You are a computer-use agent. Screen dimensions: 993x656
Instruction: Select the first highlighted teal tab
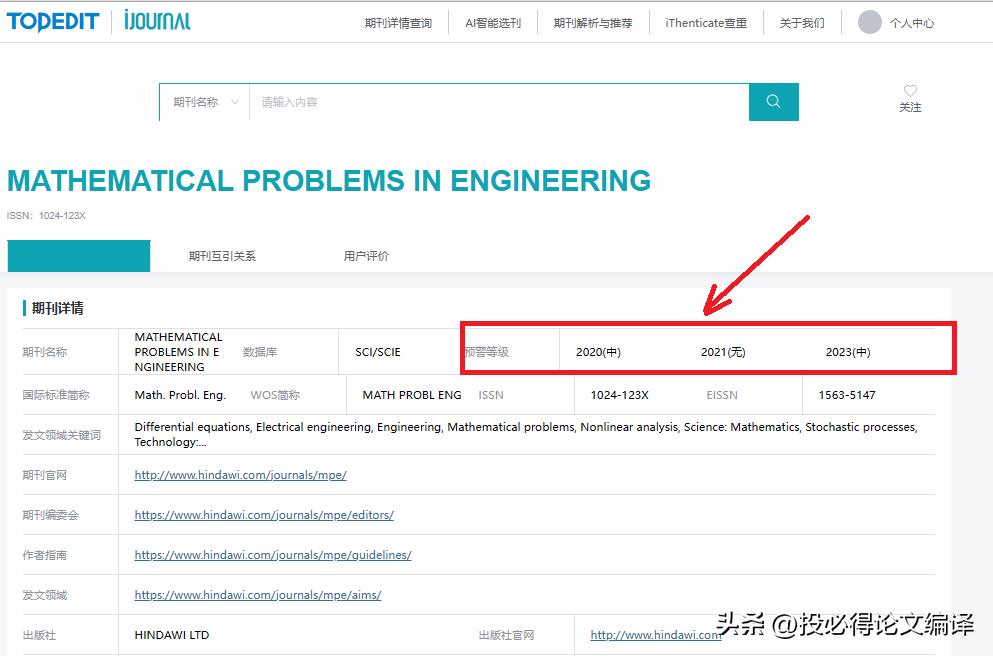tap(78, 255)
